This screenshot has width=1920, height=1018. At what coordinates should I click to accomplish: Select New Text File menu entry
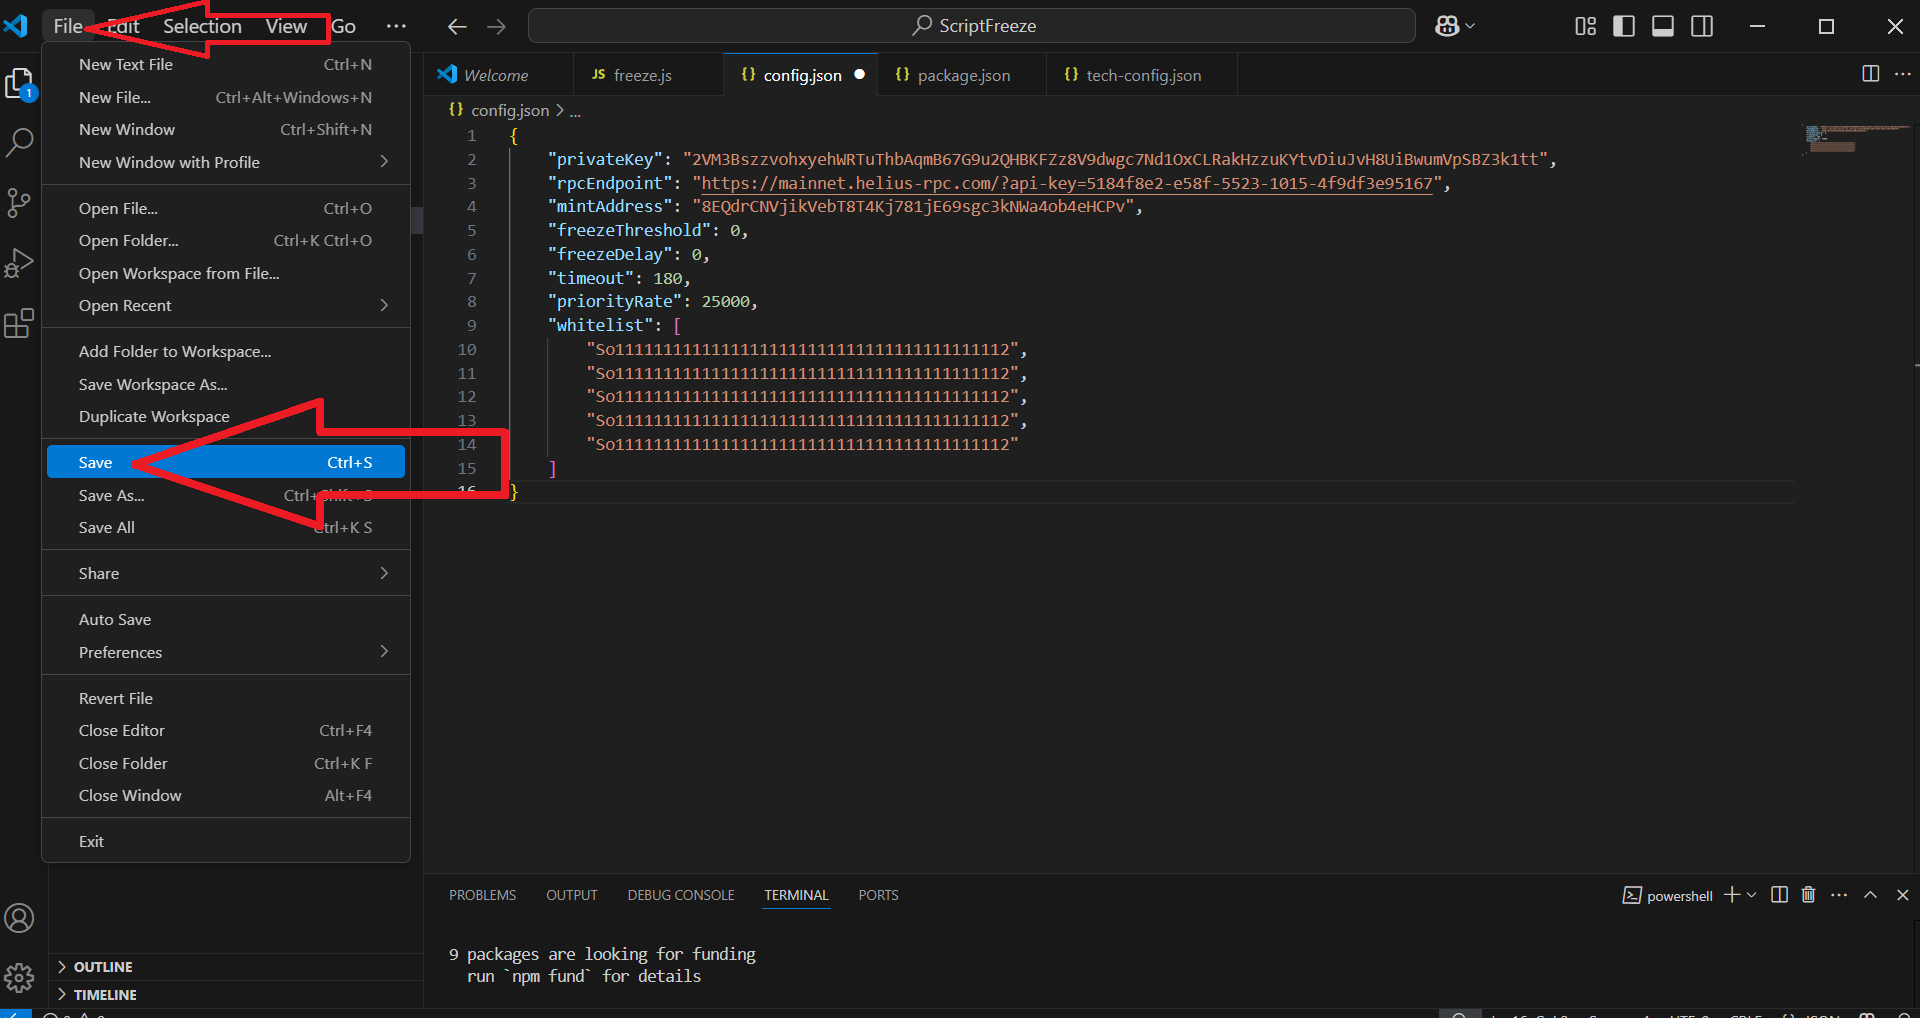(226, 64)
